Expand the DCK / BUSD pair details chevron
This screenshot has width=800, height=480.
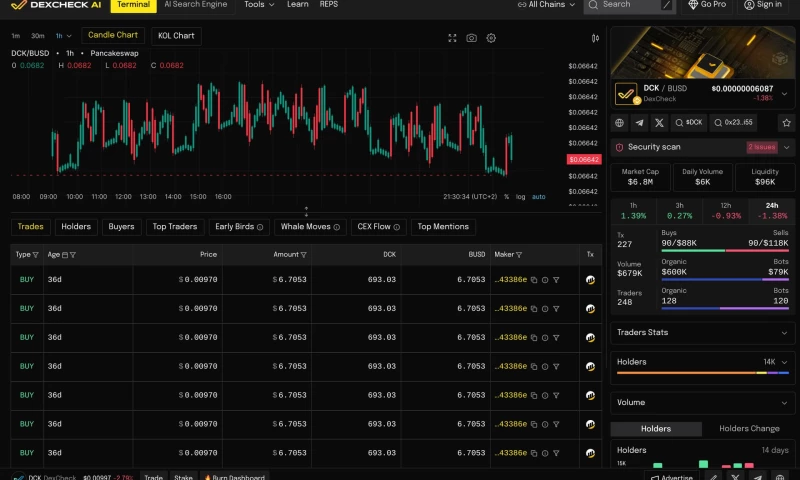[785, 94]
